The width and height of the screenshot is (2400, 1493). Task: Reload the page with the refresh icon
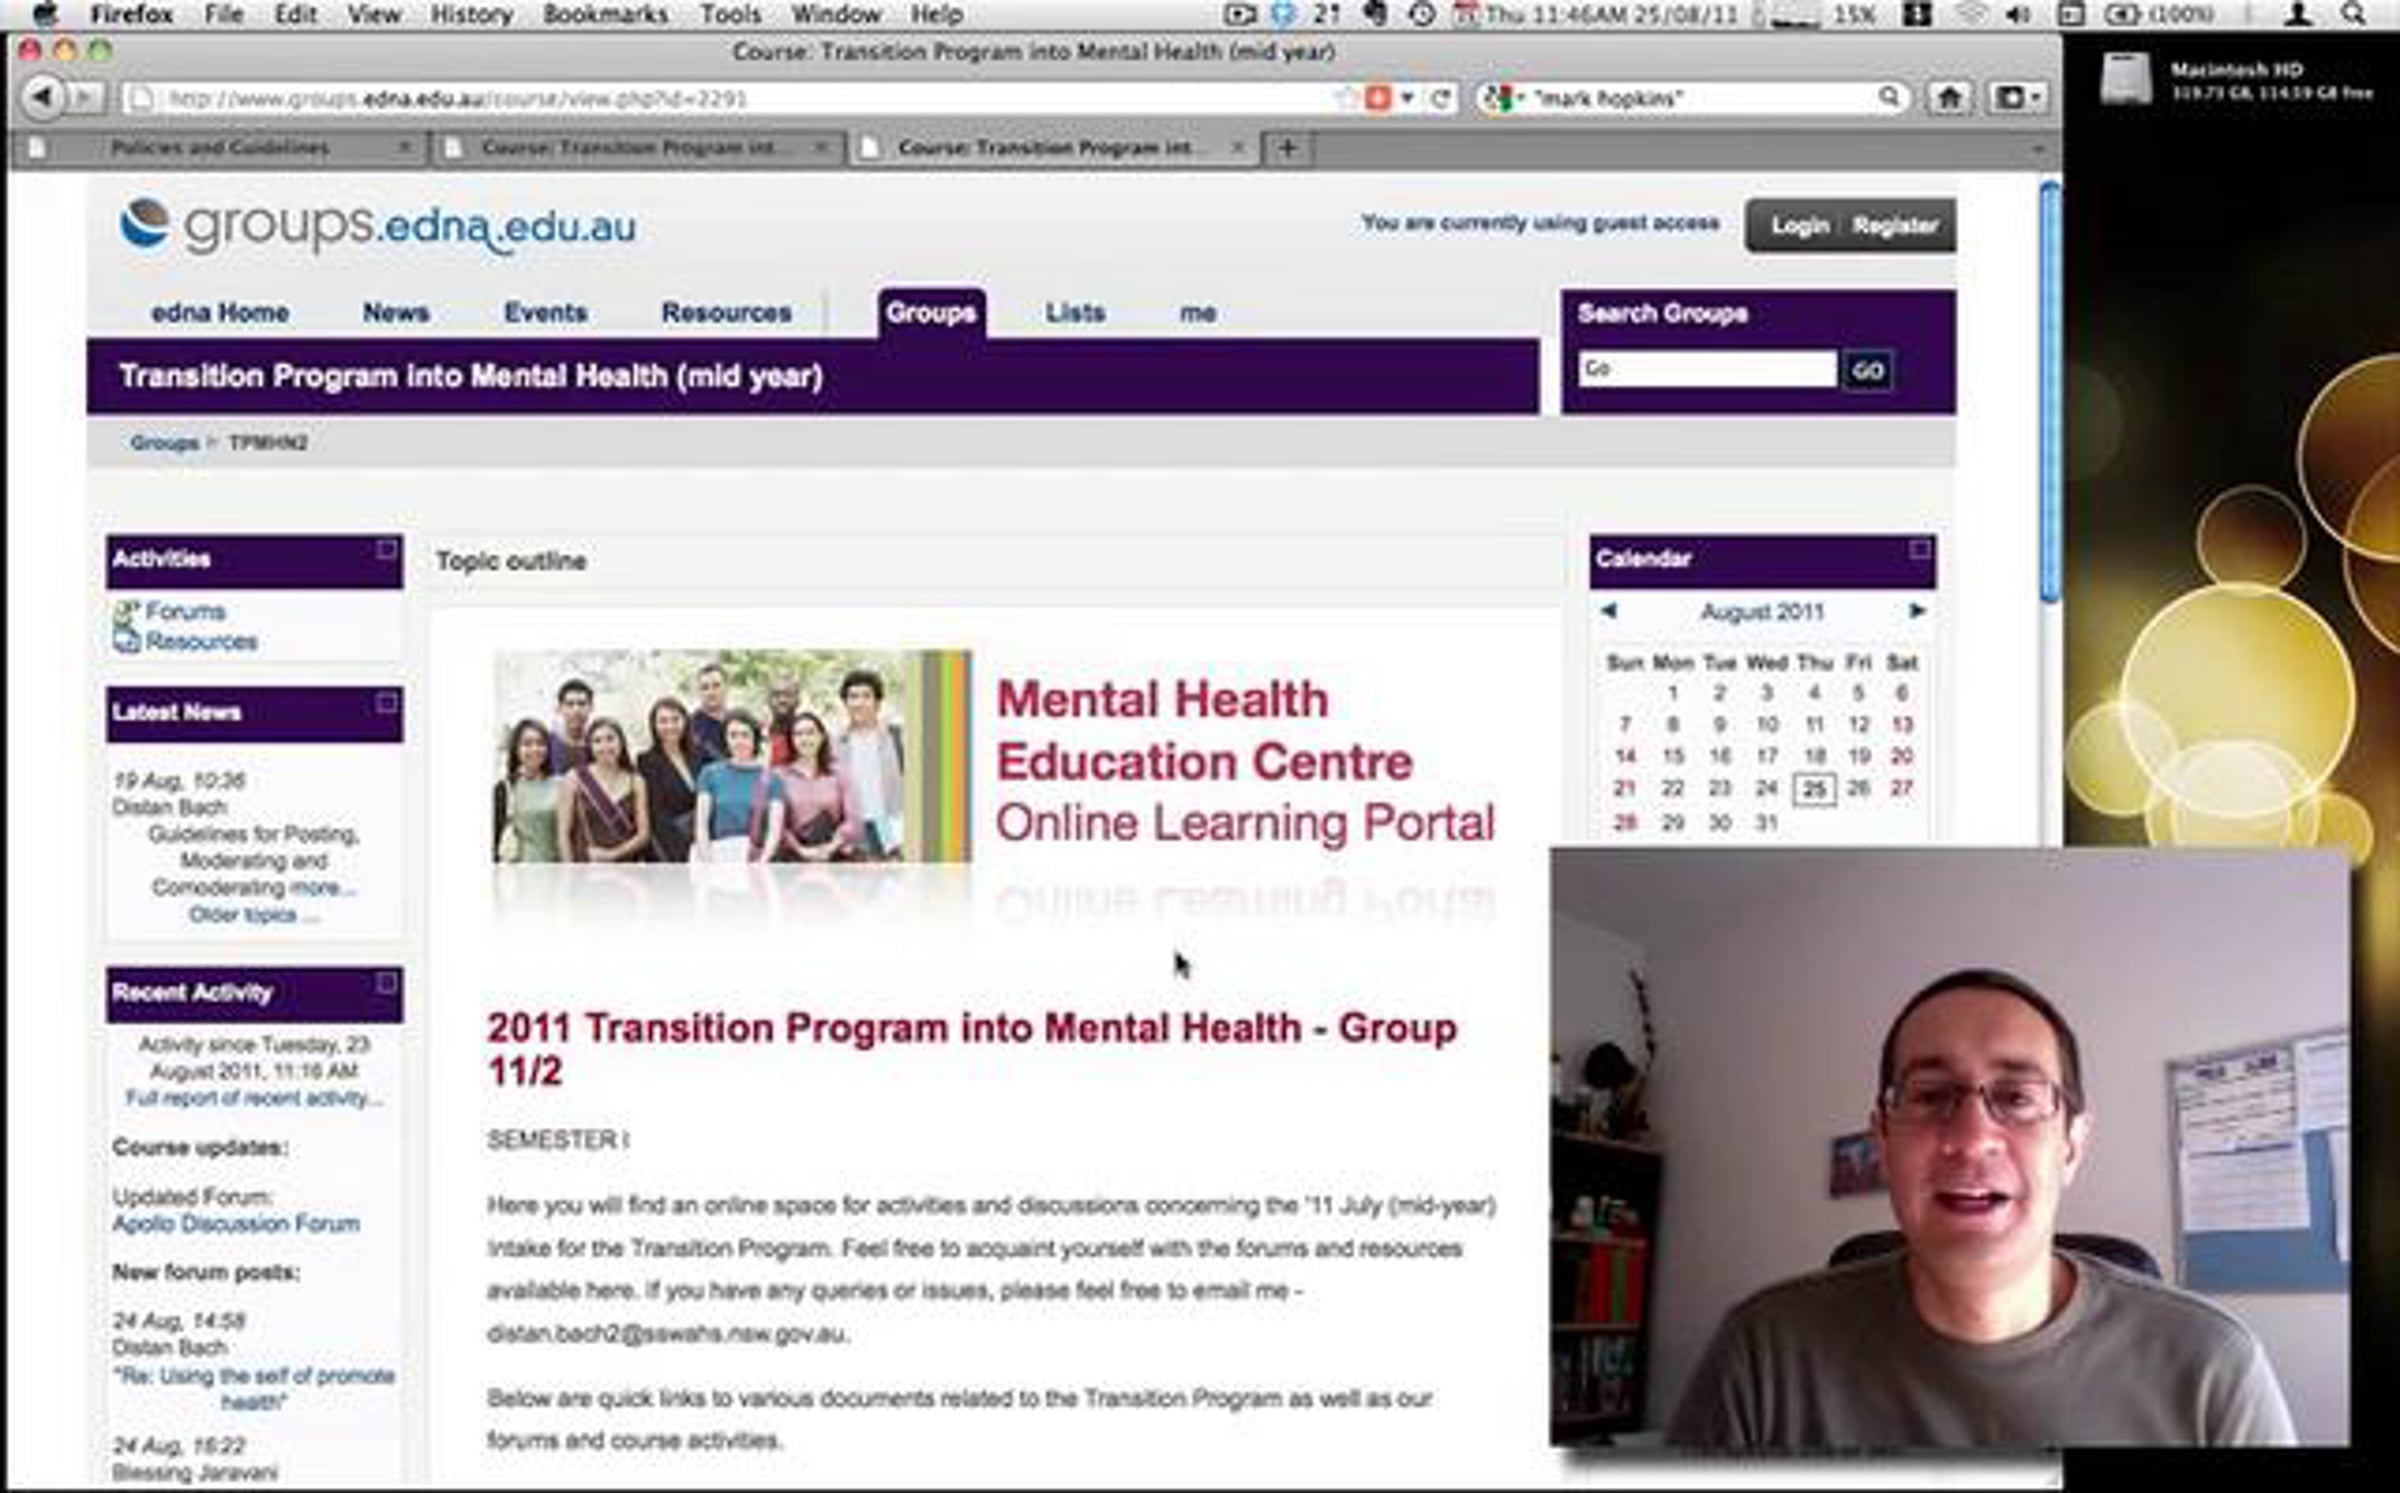(1440, 98)
